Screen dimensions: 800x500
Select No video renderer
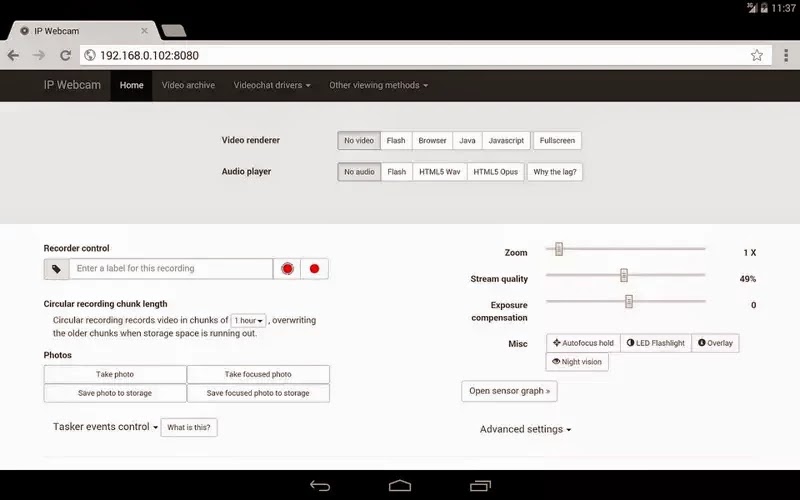pyautogui.click(x=359, y=140)
